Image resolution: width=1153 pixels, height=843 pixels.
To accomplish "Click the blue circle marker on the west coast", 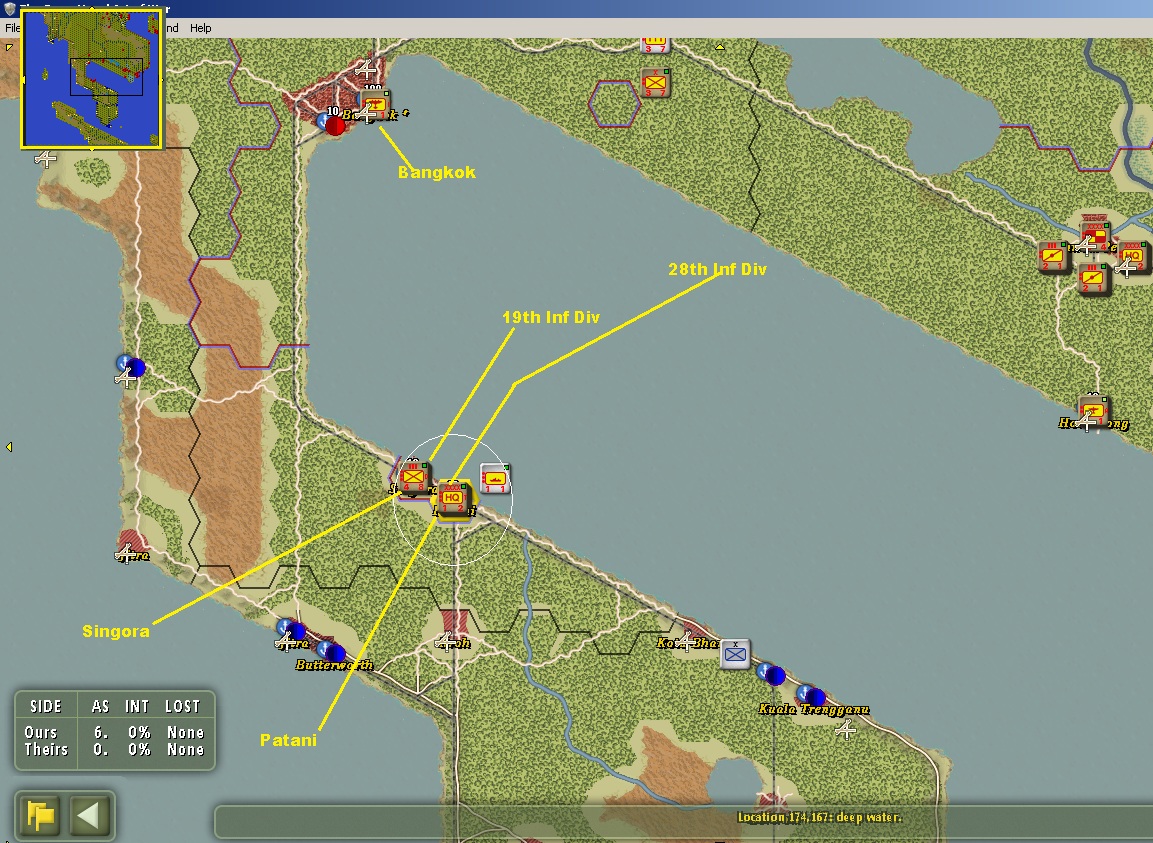I will point(135,366).
